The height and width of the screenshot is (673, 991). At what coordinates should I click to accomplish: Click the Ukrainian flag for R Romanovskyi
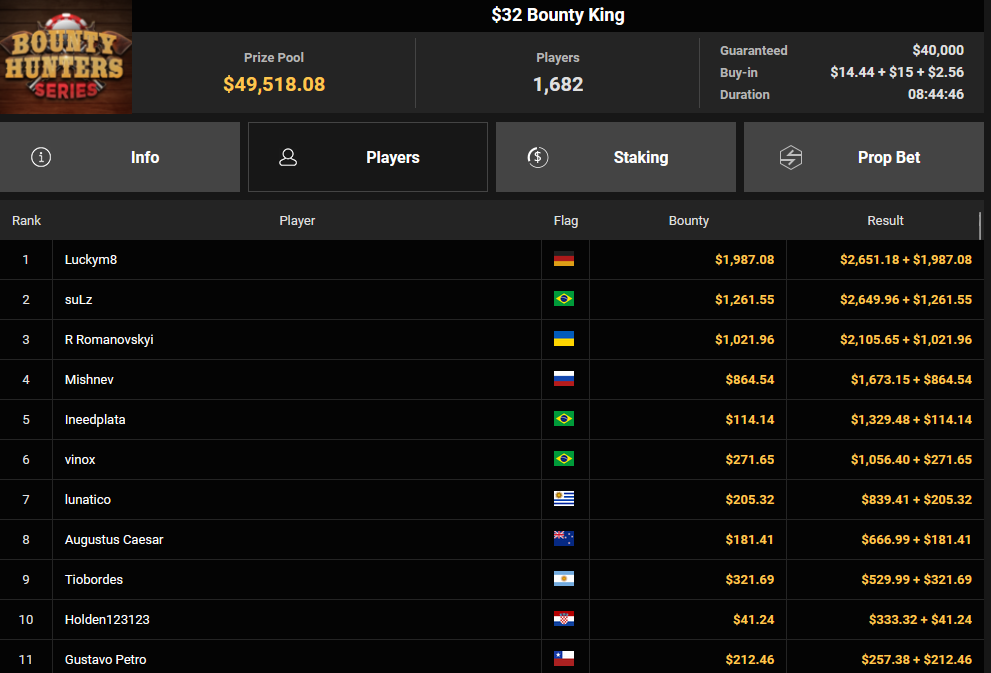[x=564, y=340]
